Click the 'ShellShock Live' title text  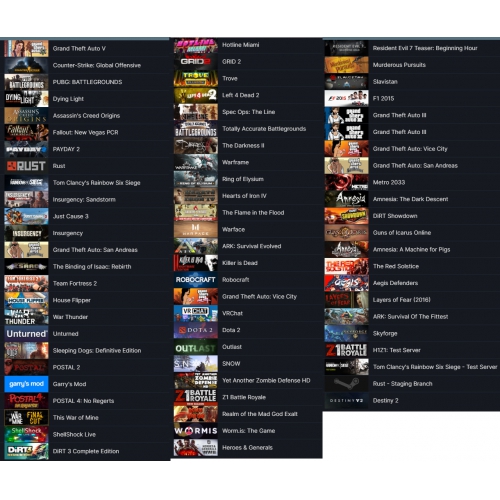click(x=74, y=434)
